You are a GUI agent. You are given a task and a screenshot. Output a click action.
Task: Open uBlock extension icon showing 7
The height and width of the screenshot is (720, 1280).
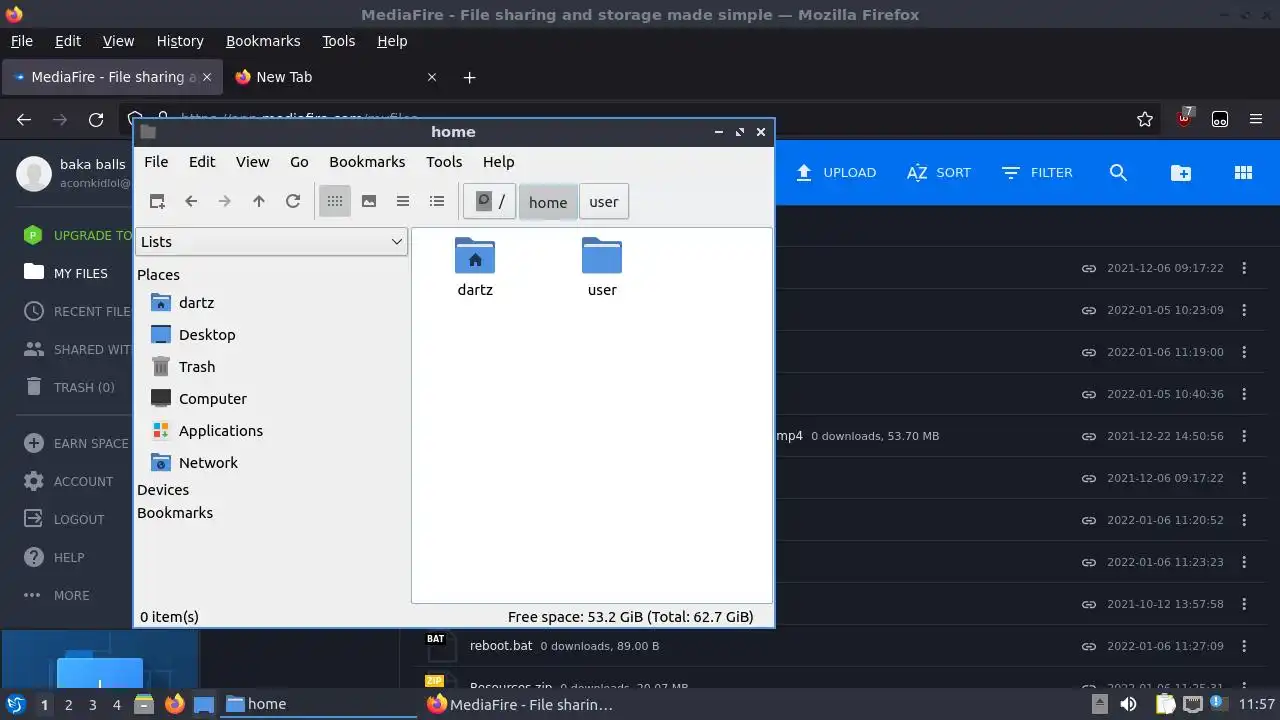click(1184, 118)
